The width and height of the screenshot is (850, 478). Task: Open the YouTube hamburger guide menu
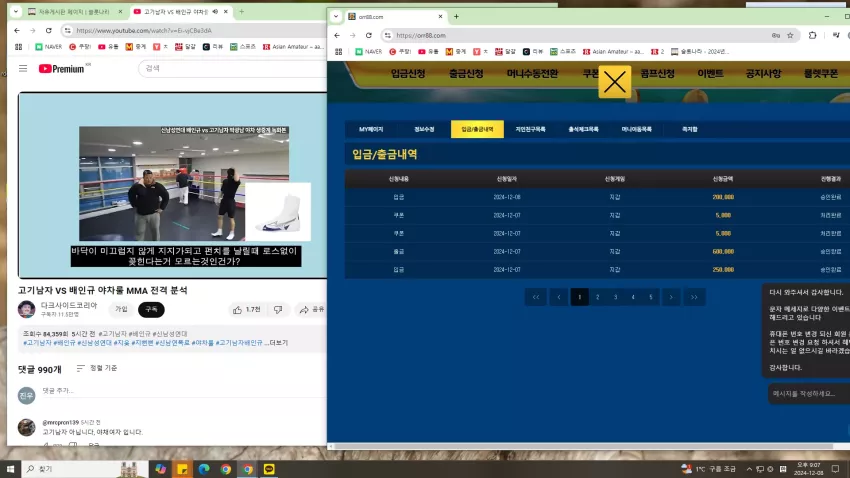[23, 69]
